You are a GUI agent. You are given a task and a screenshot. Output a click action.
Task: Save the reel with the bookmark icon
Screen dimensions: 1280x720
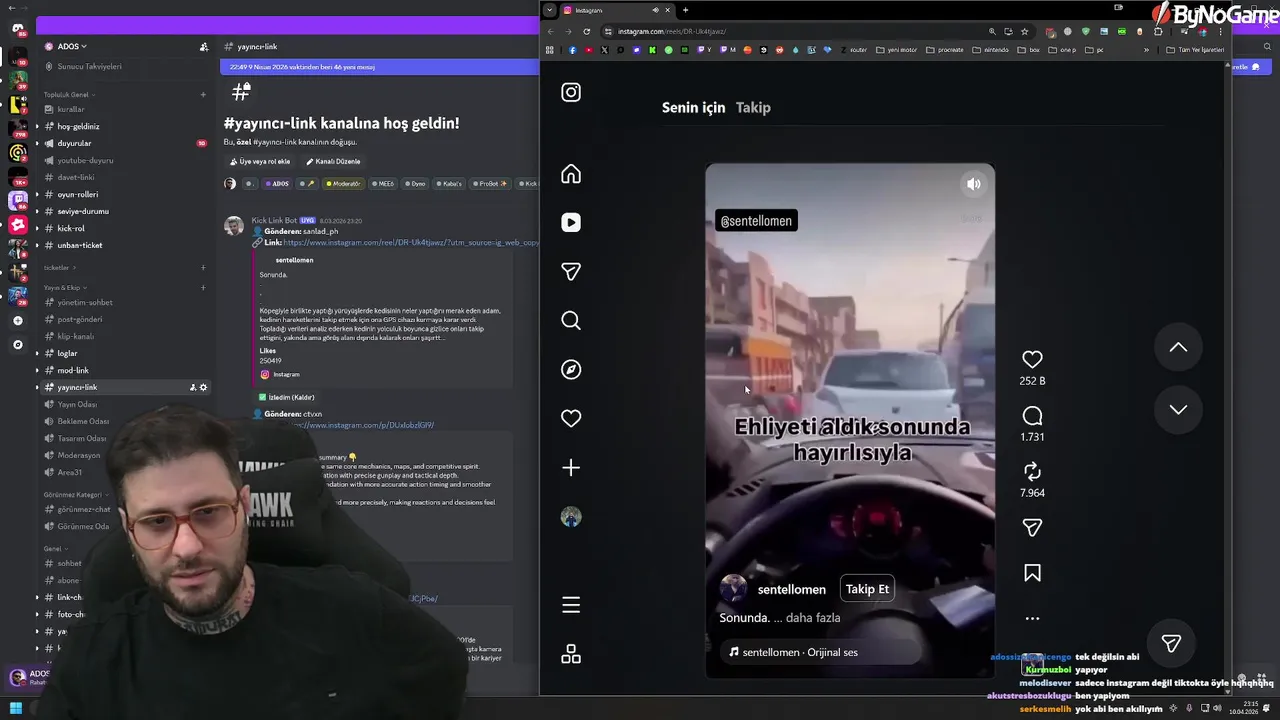[1032, 573]
